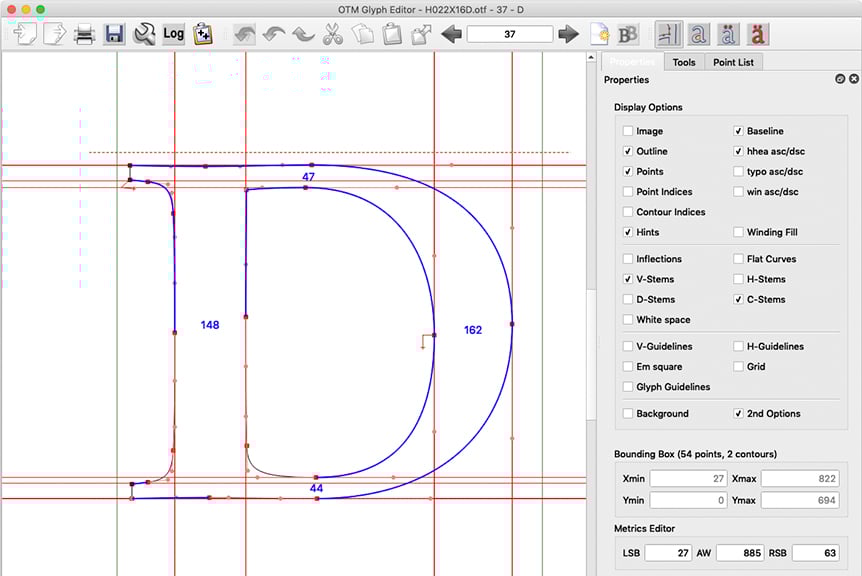This screenshot has height=576, width=862.
Task: Click the import file toolbar icon
Action: pos(25,34)
